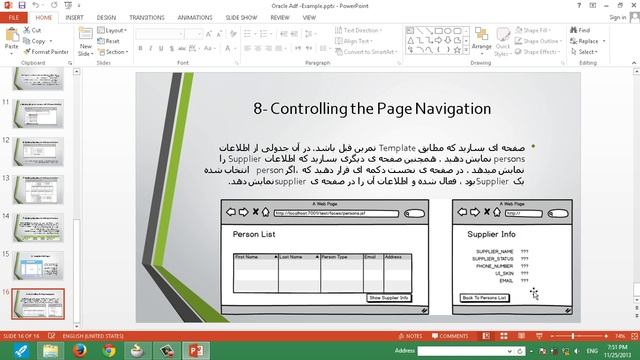Align text left in Paragraph group
Image resolution: width=640 pixels, height=360 pixels.
click(x=247, y=49)
